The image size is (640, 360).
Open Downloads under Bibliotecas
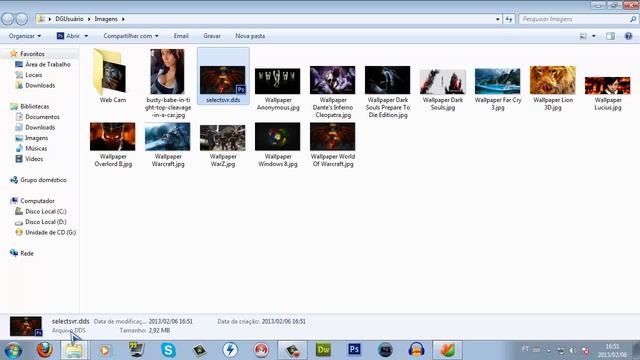click(x=40, y=128)
